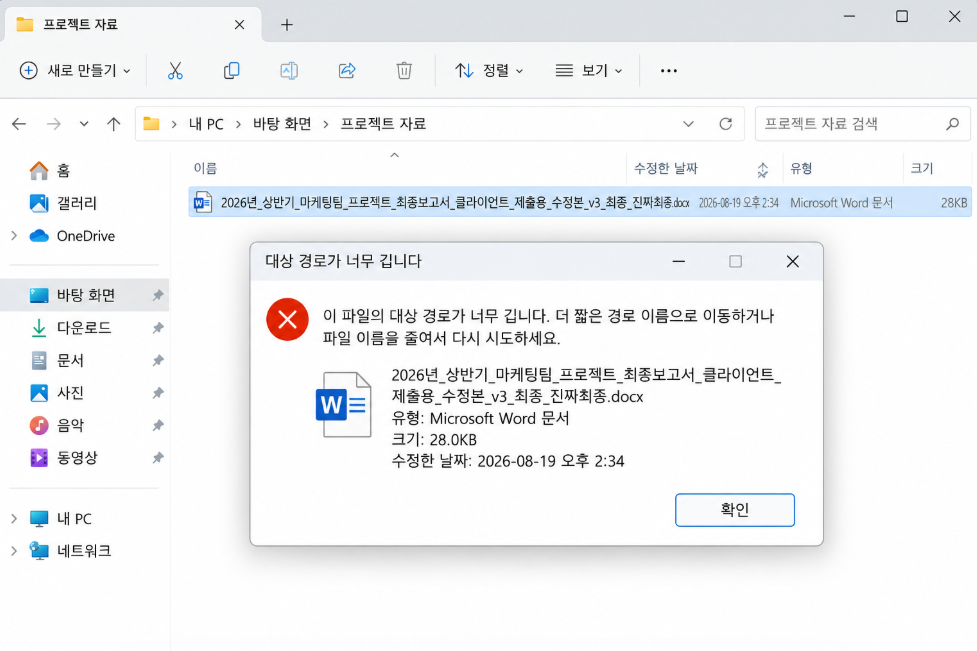Screen dimensions: 977x651
Task: Go back with the left arrow
Action: point(19,124)
